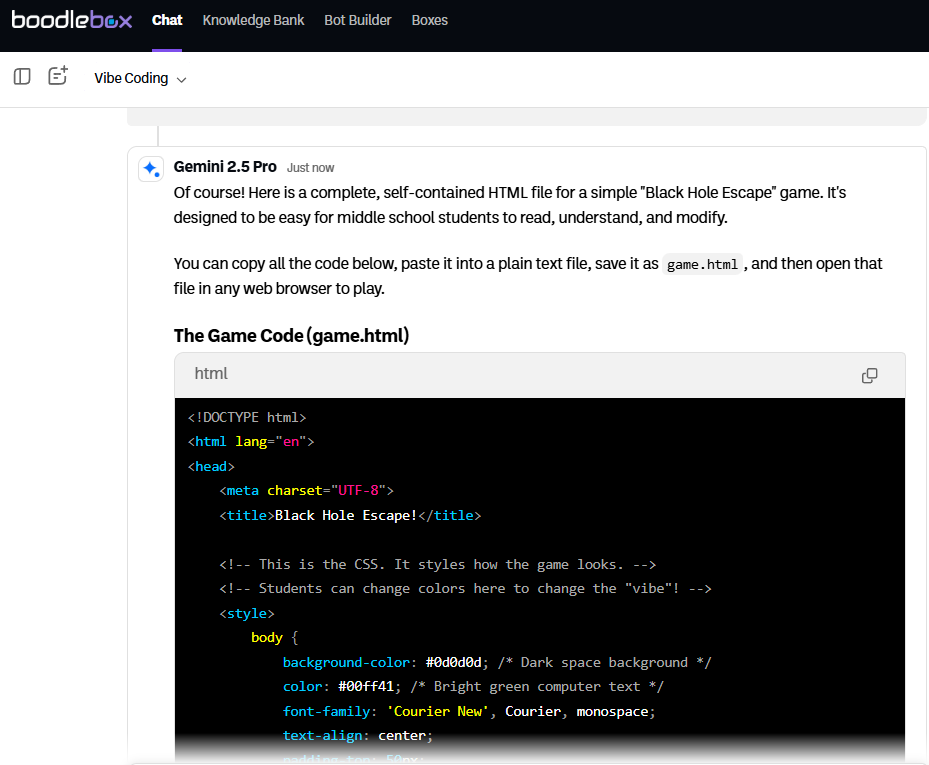This screenshot has width=929, height=765.
Task: Click the font-family Courier New line
Action: (x=469, y=712)
